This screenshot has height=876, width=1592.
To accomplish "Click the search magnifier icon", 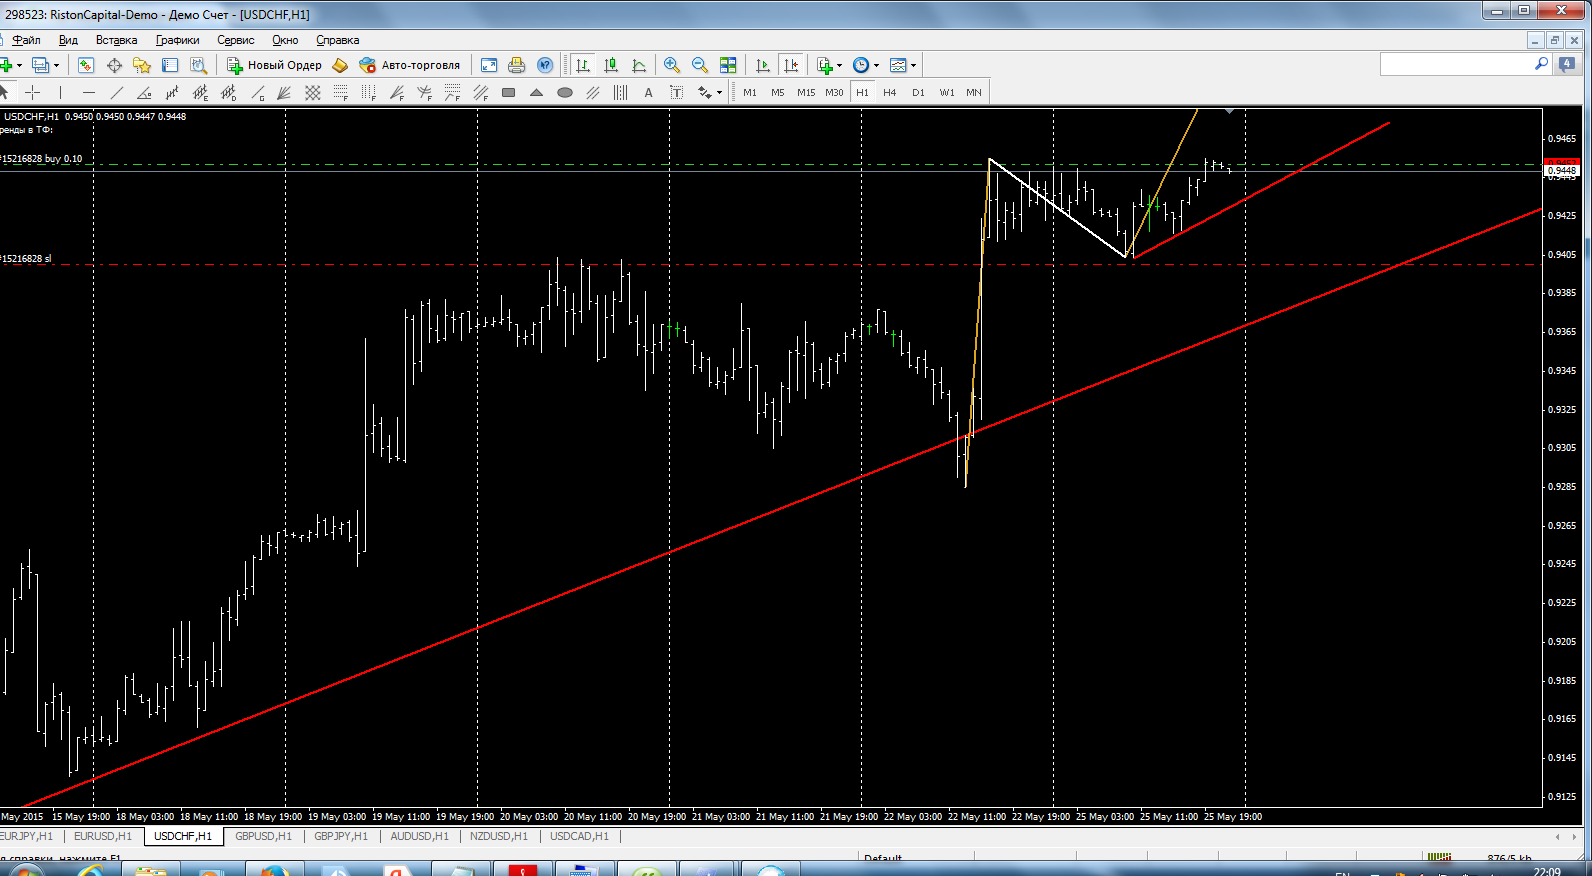I will [1541, 64].
